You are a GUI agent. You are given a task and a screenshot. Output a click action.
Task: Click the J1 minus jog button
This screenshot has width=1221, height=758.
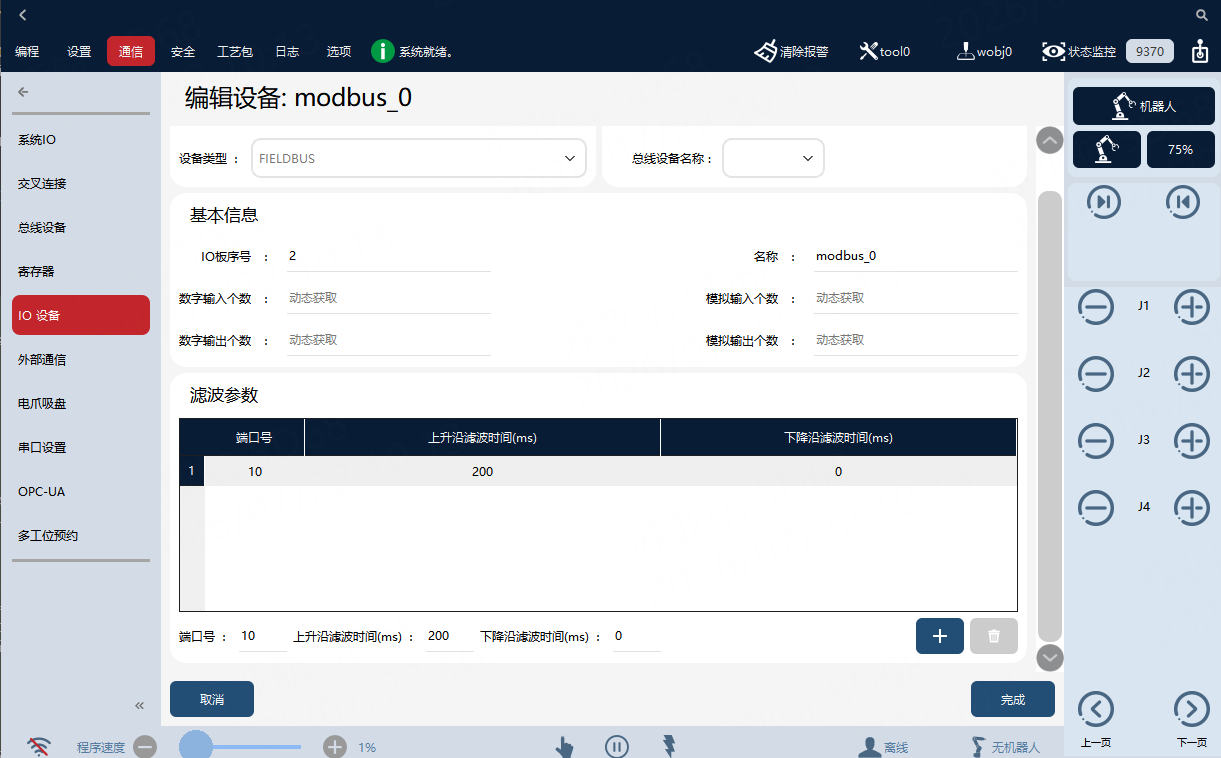point(1096,307)
